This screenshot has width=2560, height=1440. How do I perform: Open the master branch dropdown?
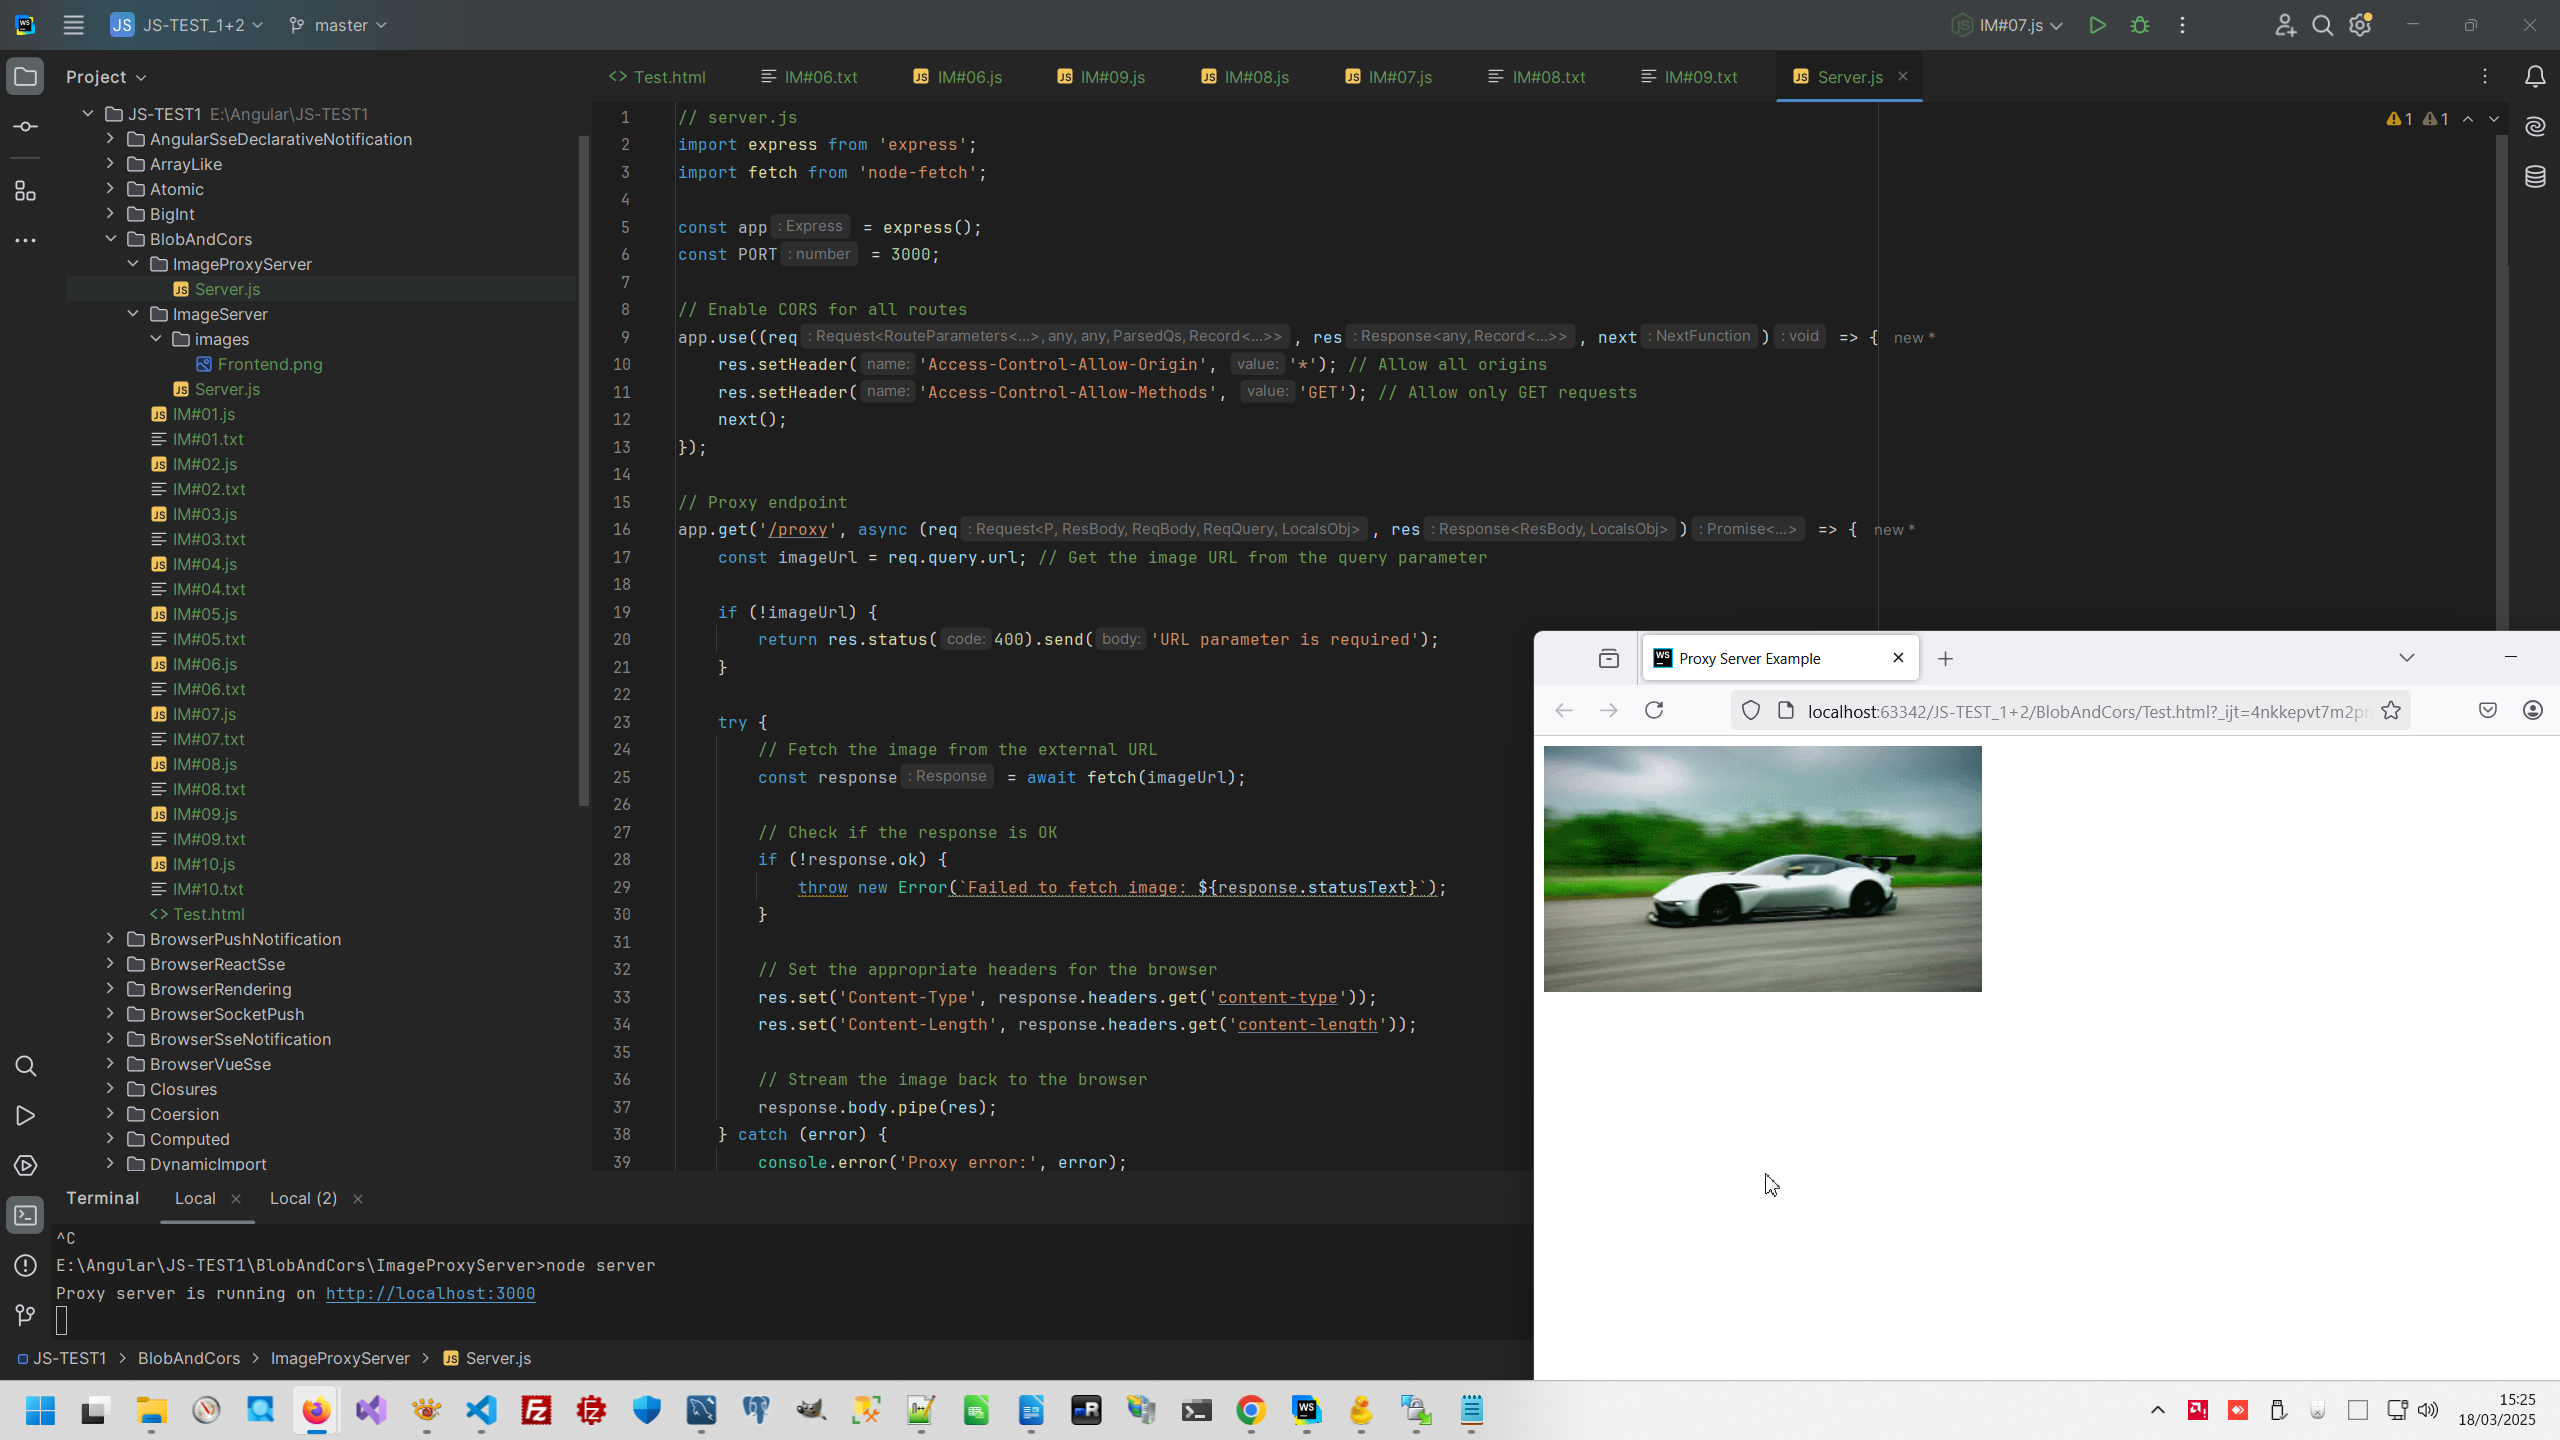click(338, 26)
